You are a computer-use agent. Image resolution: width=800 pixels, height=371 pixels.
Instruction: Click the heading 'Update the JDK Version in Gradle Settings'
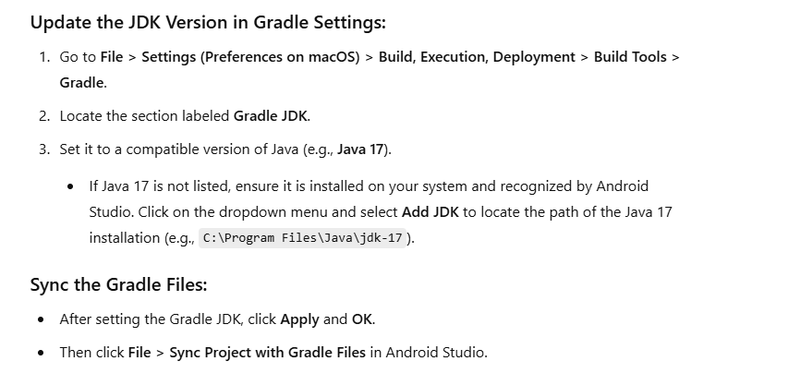tap(208, 22)
